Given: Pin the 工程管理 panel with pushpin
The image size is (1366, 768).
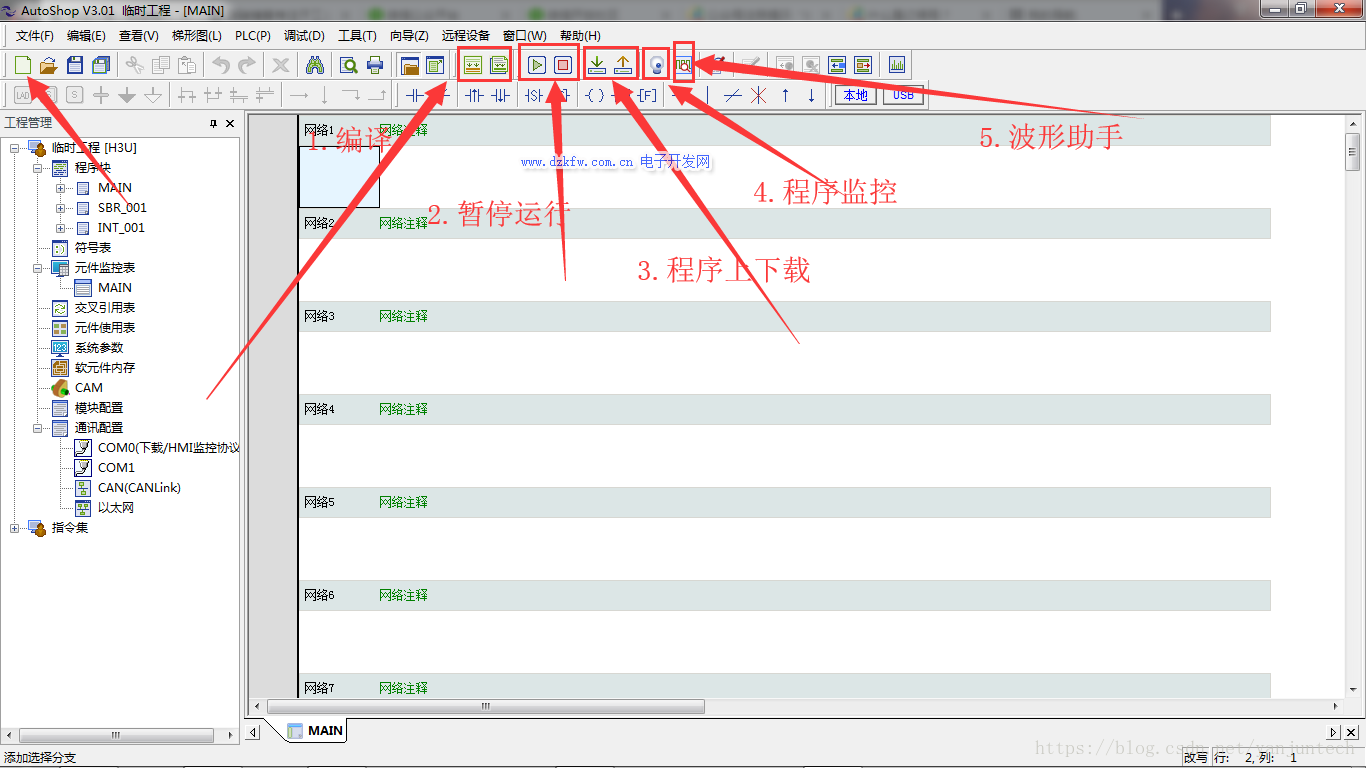Looking at the screenshot, I should [x=213, y=123].
